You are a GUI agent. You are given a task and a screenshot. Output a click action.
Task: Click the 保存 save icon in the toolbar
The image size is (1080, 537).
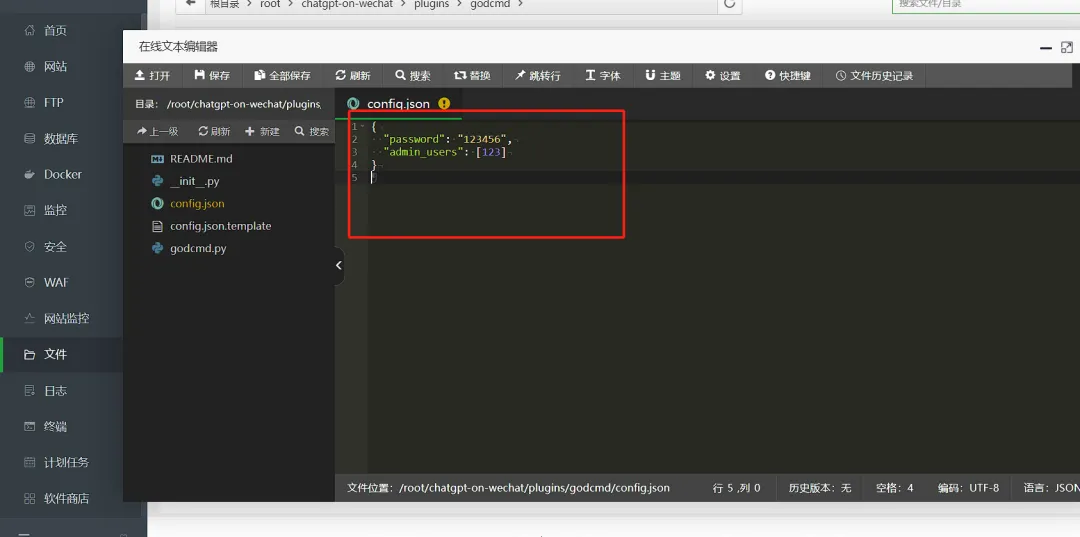click(200, 75)
